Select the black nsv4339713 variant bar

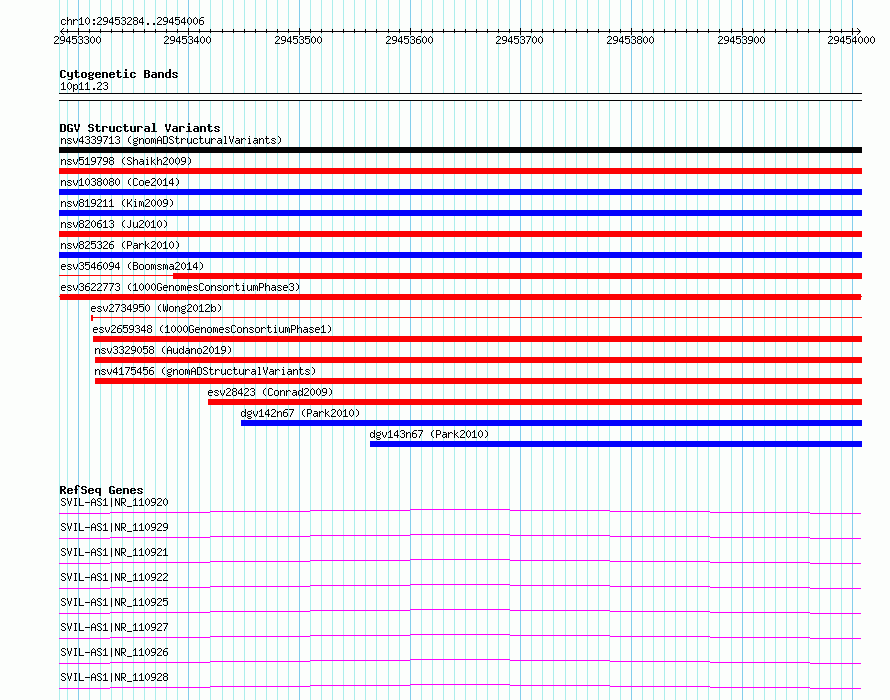pos(460,150)
